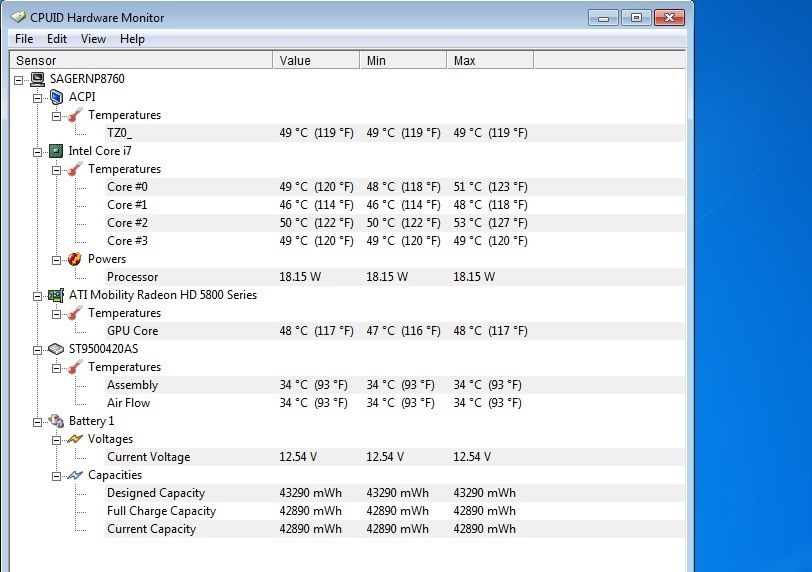Open the File menu

pos(24,39)
